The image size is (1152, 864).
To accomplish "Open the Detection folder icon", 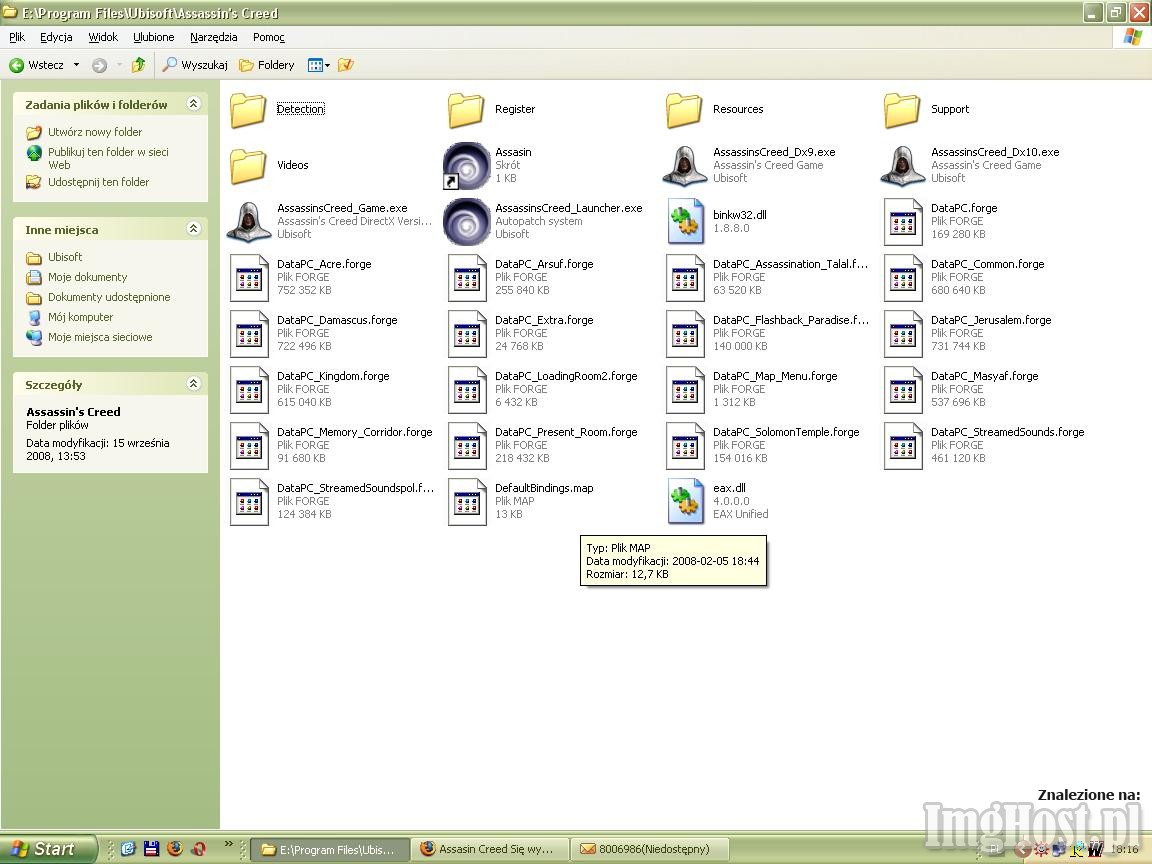I will tap(248, 109).
